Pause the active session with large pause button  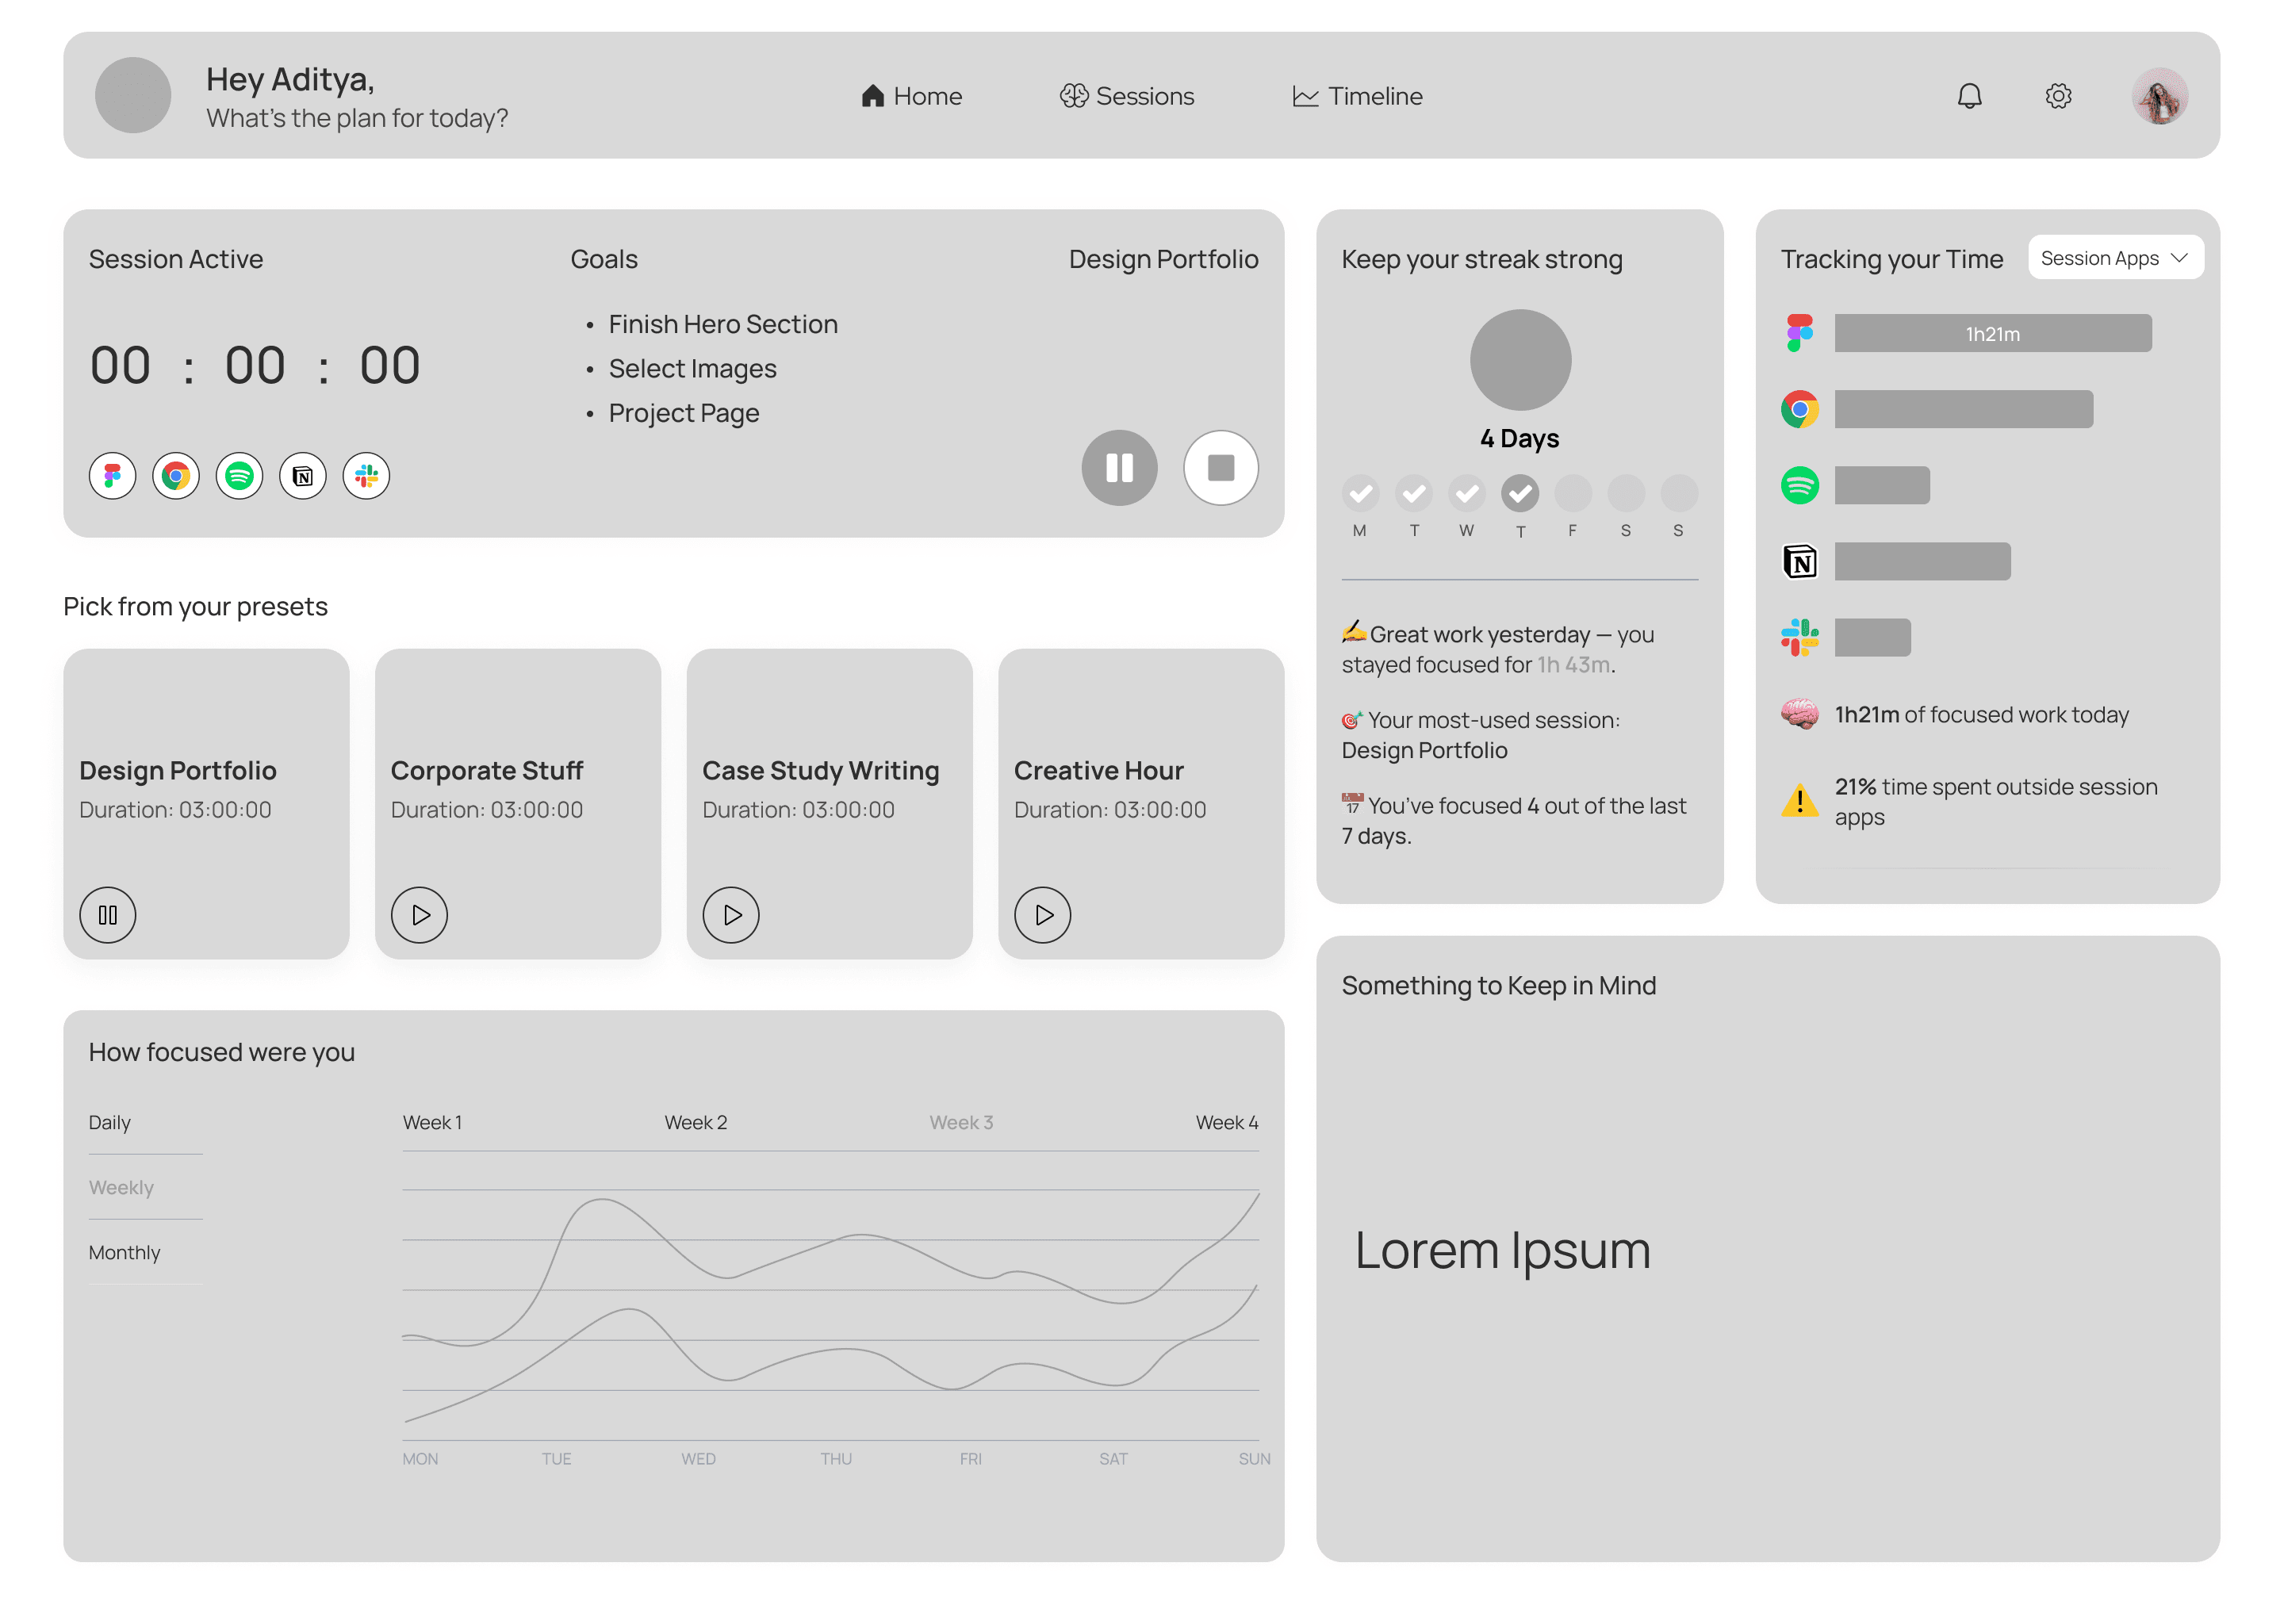pos(1119,467)
